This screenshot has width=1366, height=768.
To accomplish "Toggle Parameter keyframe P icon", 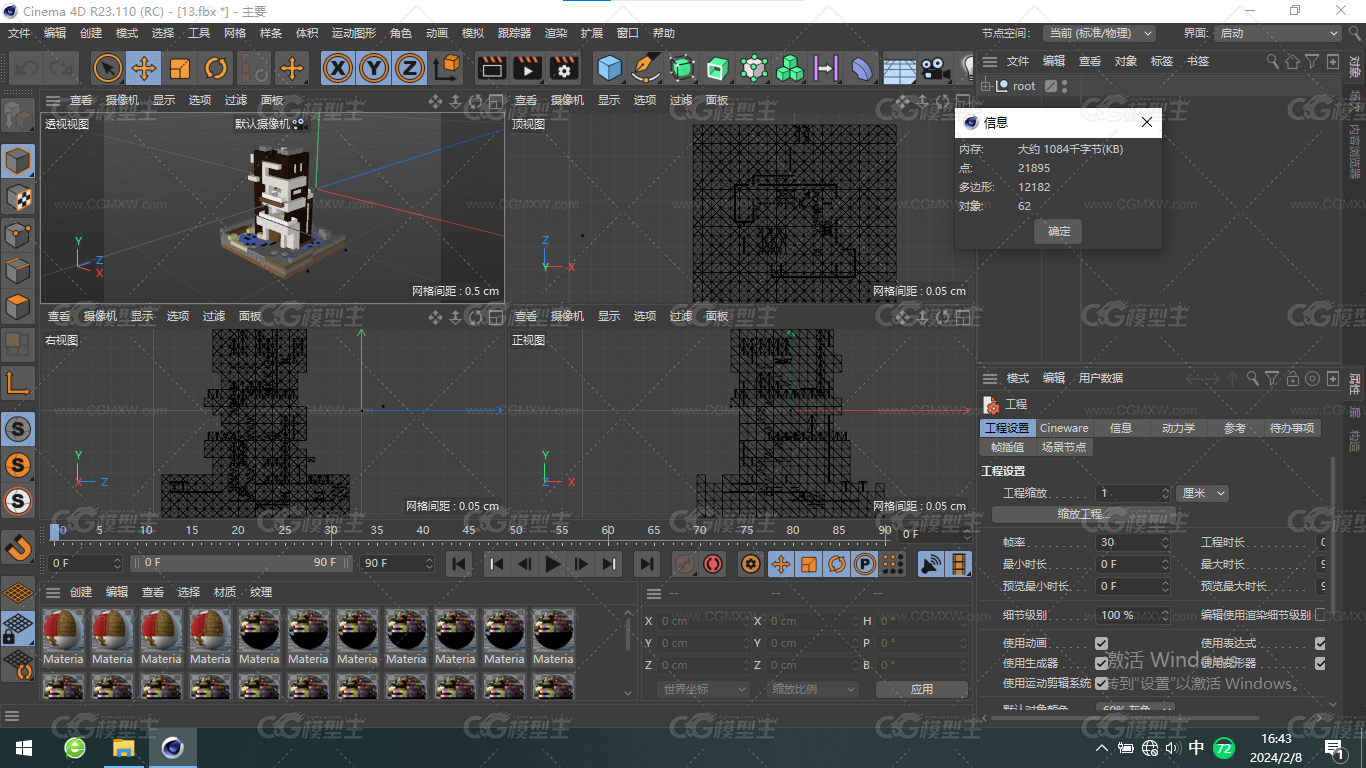I will click(865, 564).
